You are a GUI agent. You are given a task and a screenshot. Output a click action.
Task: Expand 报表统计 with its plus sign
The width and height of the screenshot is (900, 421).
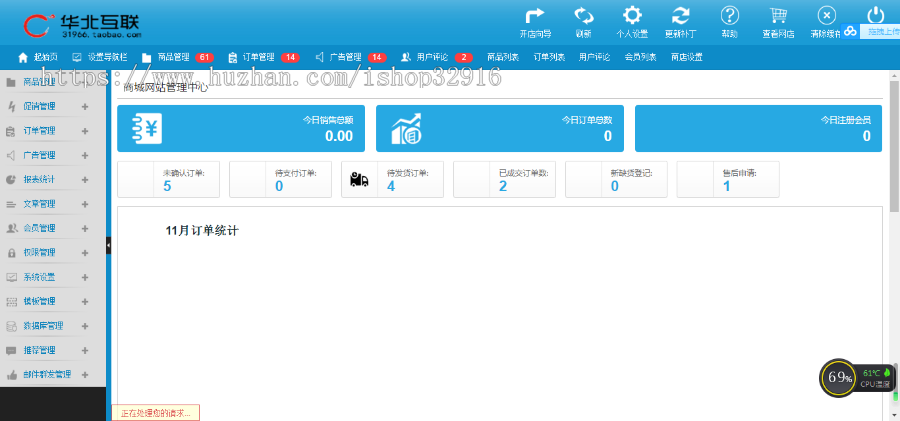click(x=85, y=179)
